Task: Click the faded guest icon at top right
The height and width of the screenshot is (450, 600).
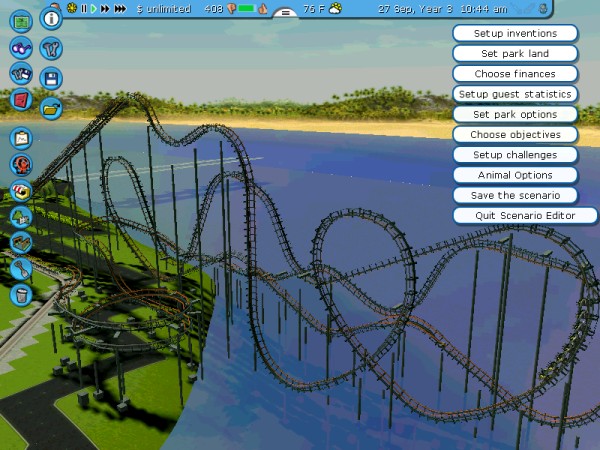Action: pyautogui.click(x=543, y=8)
